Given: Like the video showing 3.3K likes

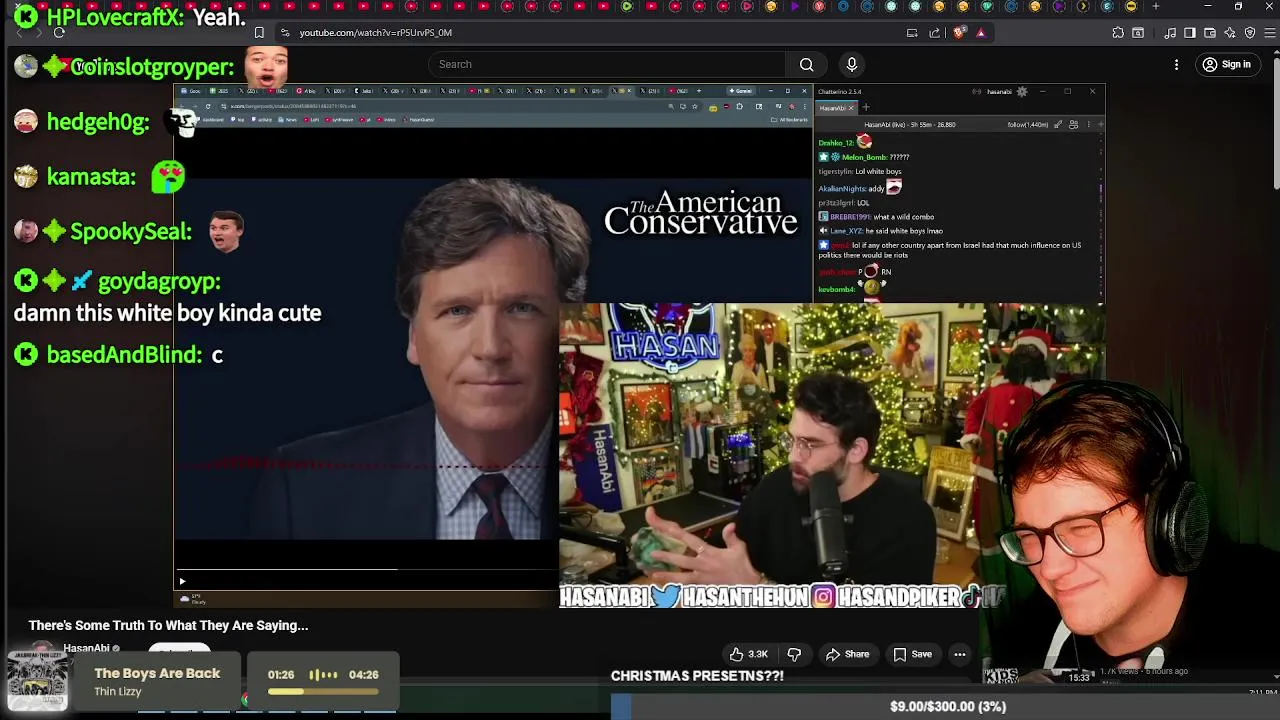Looking at the screenshot, I should [748, 654].
